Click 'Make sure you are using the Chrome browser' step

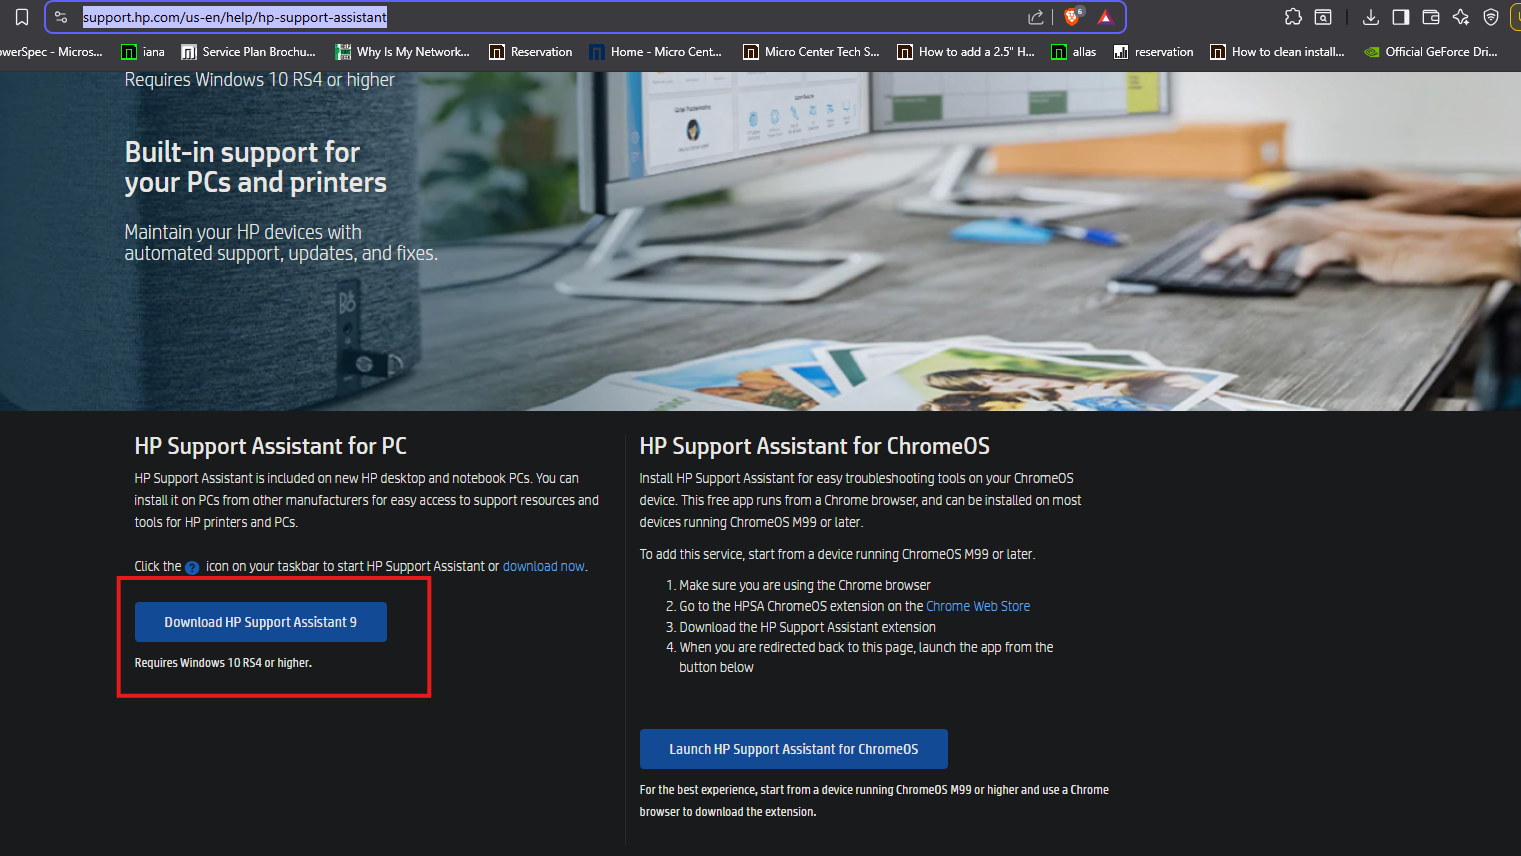805,585
